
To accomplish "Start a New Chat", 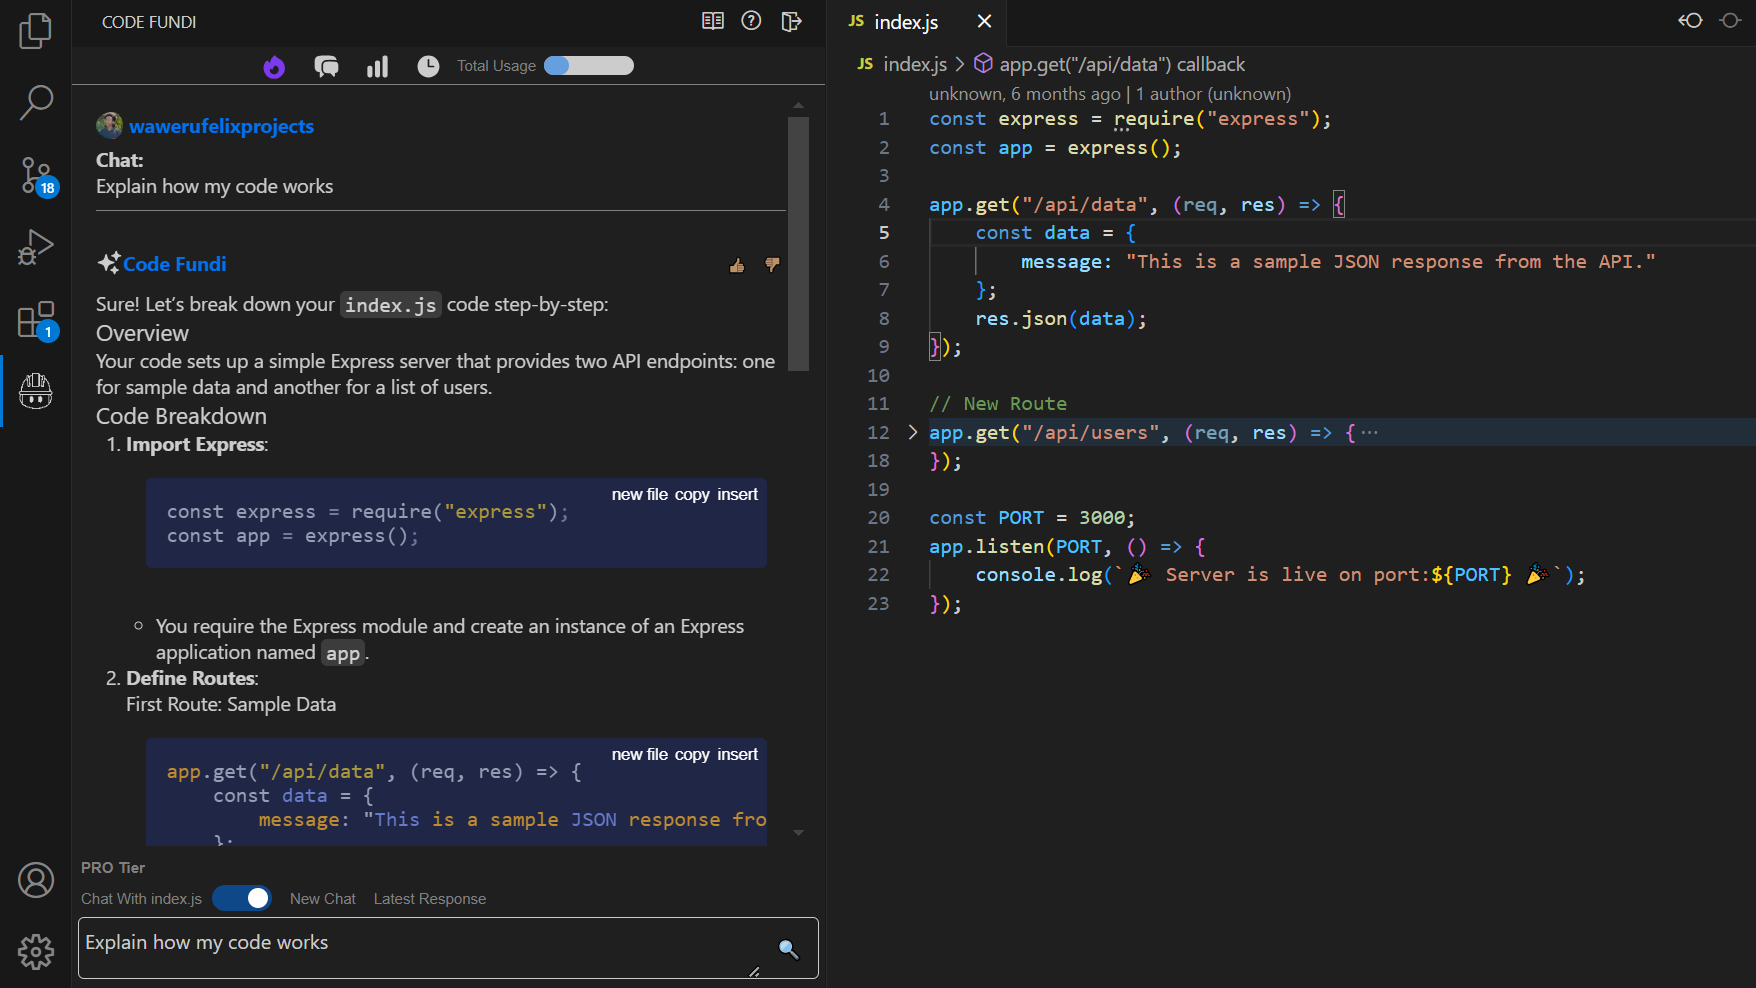I will 322,898.
